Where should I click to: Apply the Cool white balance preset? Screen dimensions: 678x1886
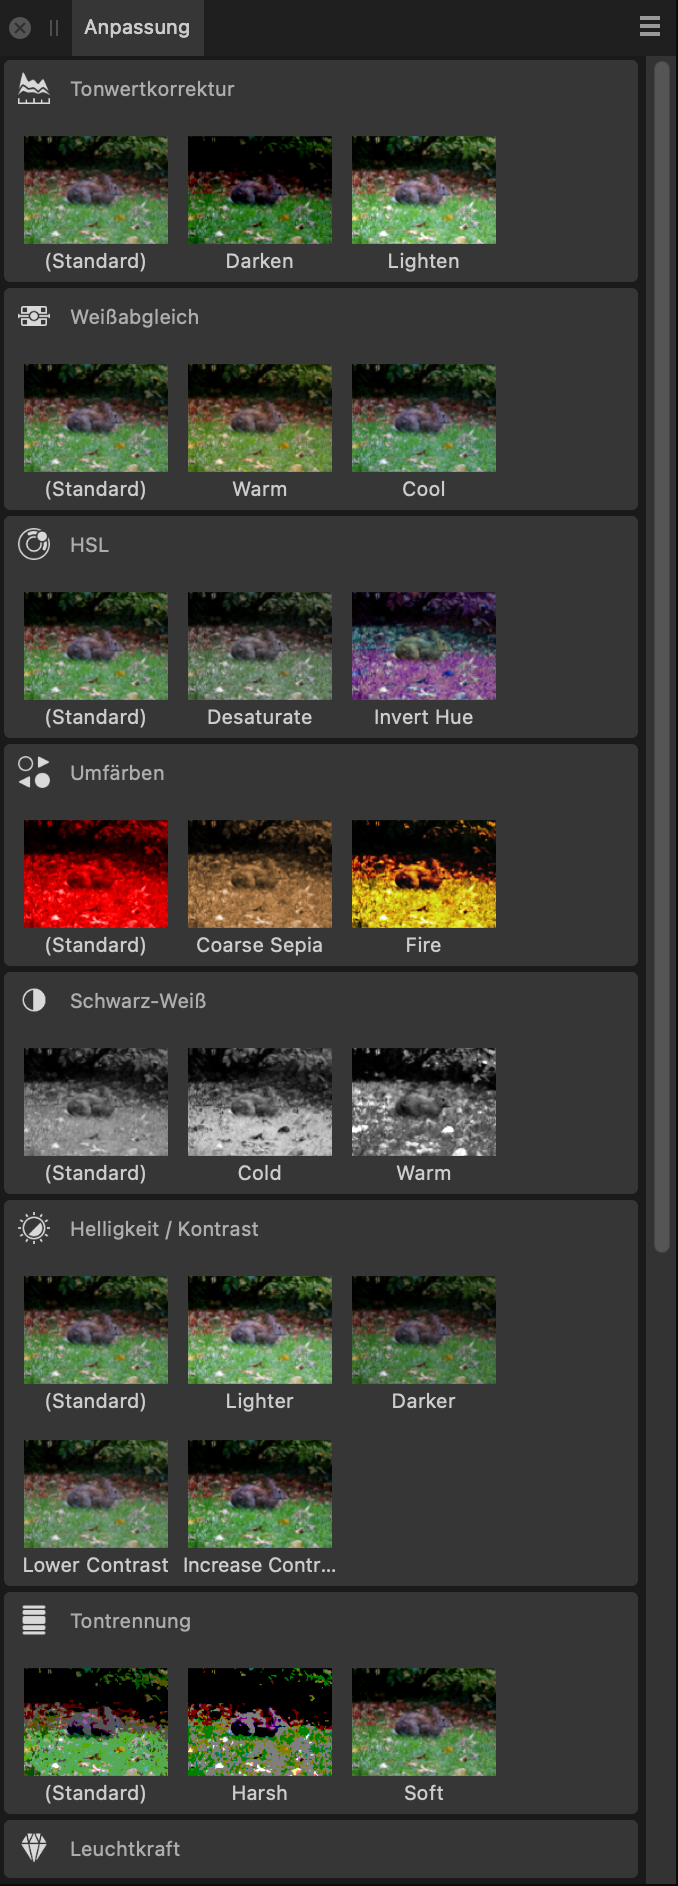(x=424, y=418)
